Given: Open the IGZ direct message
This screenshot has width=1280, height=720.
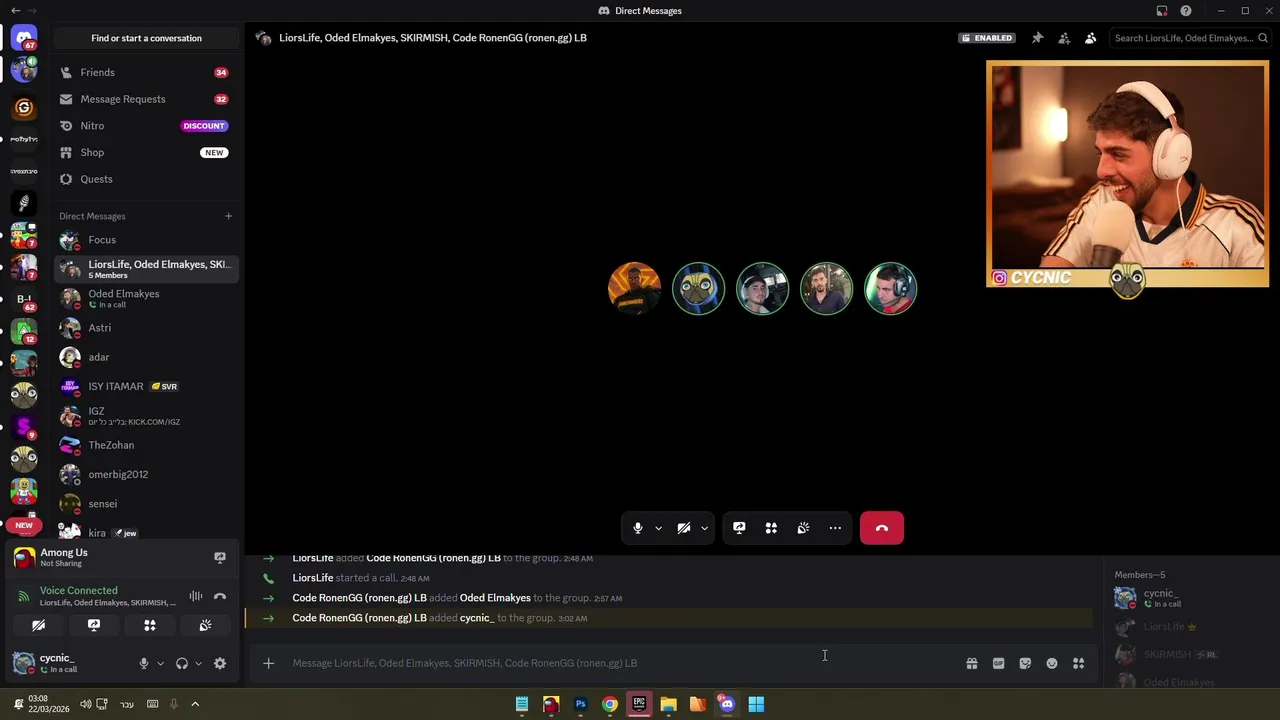Looking at the screenshot, I should [146, 416].
